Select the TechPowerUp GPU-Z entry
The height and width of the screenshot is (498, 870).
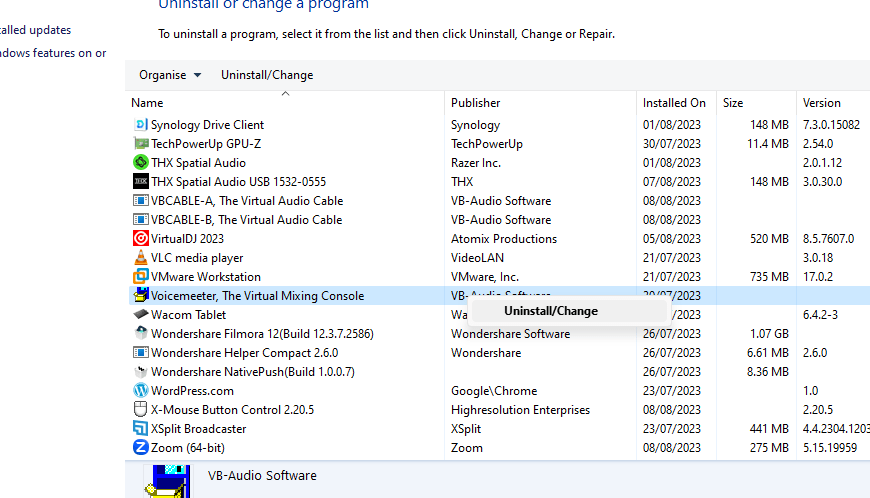click(x=206, y=144)
